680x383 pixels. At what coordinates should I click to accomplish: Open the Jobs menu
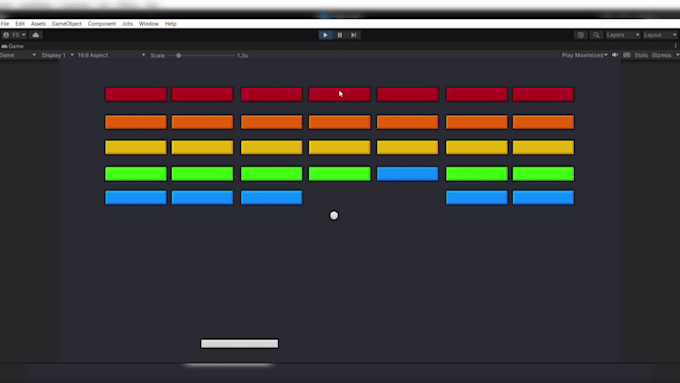pos(128,24)
